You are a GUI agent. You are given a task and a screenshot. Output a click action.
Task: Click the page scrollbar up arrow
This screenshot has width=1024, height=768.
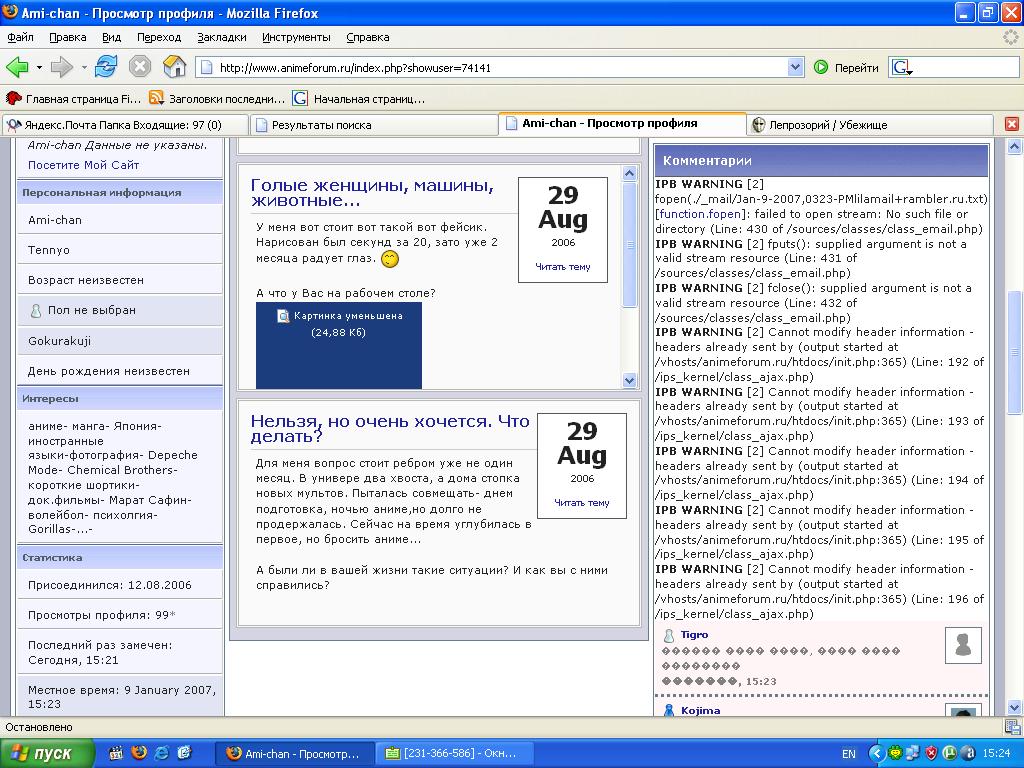(x=1014, y=147)
